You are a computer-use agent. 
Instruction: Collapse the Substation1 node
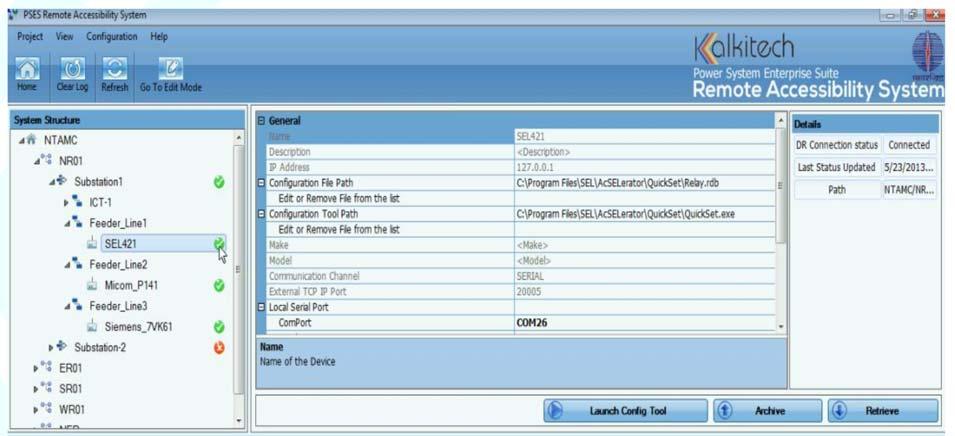pyautogui.click(x=52, y=182)
